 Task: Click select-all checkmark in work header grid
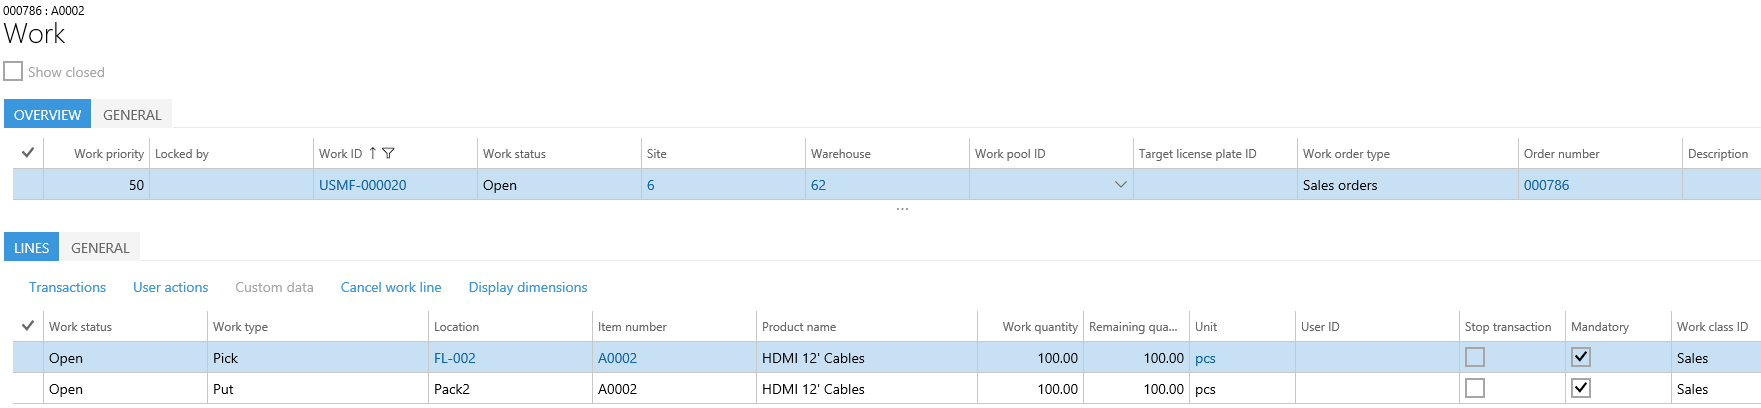click(28, 153)
